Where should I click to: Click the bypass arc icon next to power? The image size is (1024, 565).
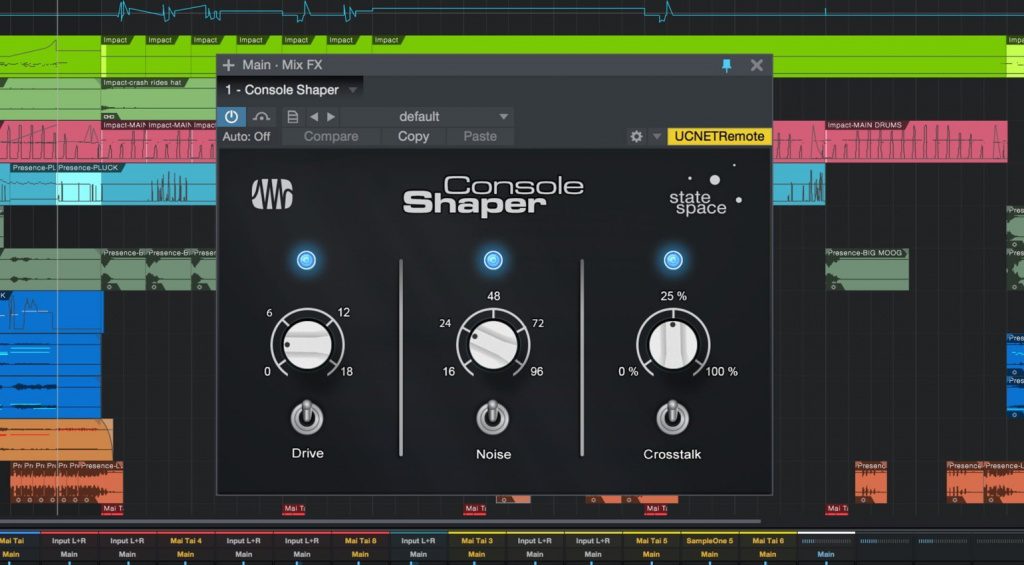pos(261,117)
